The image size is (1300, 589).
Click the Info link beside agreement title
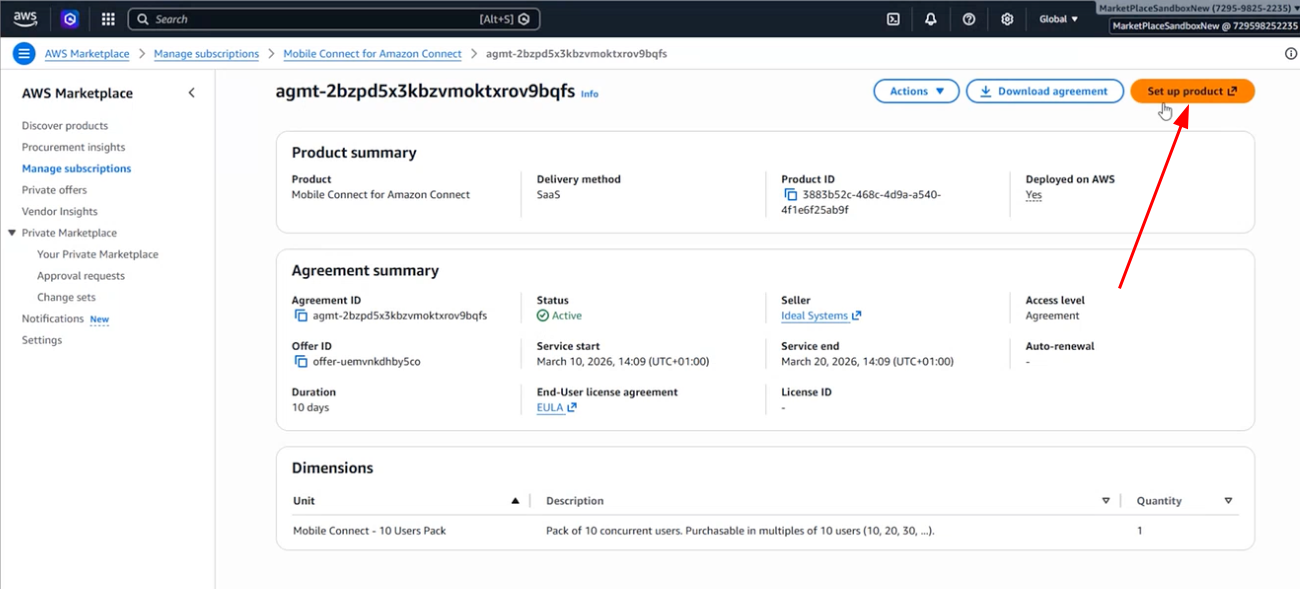(x=590, y=94)
